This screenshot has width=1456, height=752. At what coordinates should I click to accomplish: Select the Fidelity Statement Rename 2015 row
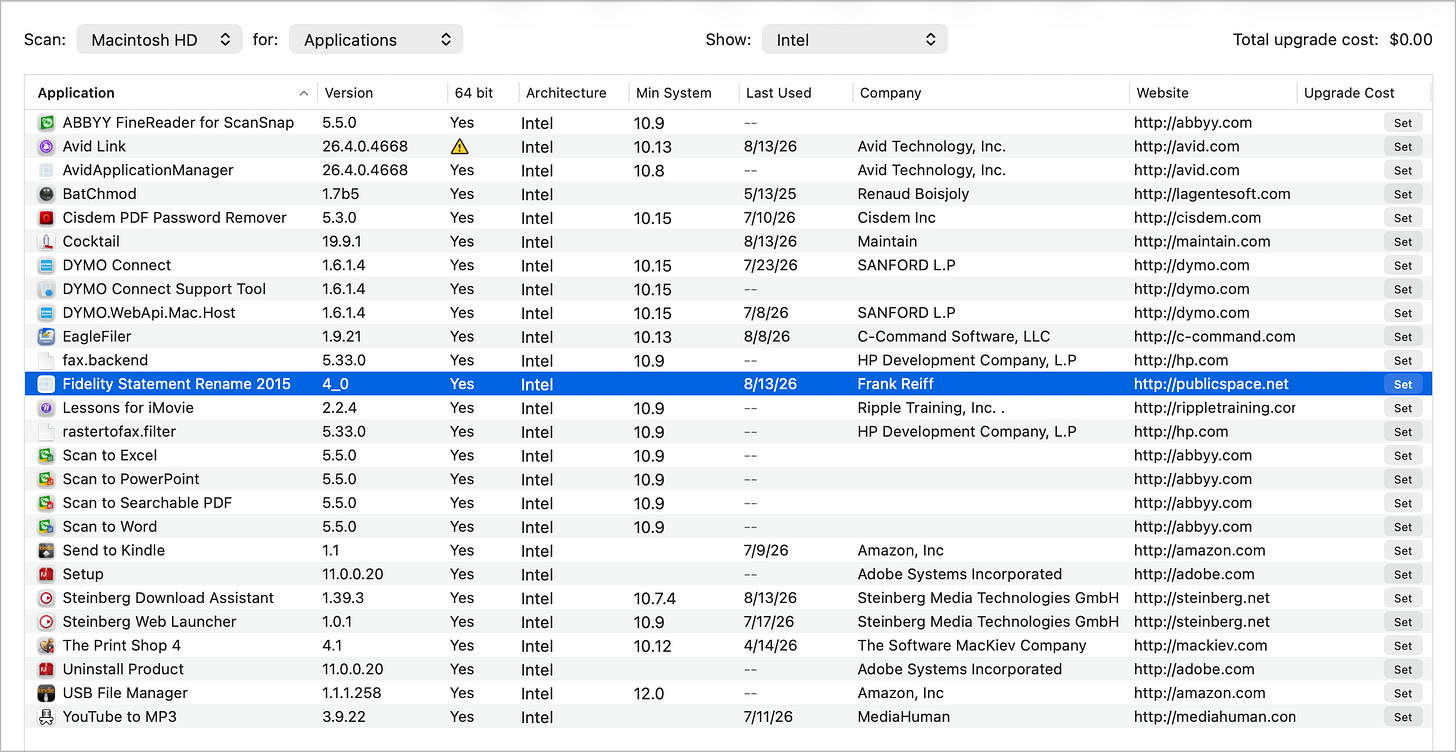[x=728, y=384]
